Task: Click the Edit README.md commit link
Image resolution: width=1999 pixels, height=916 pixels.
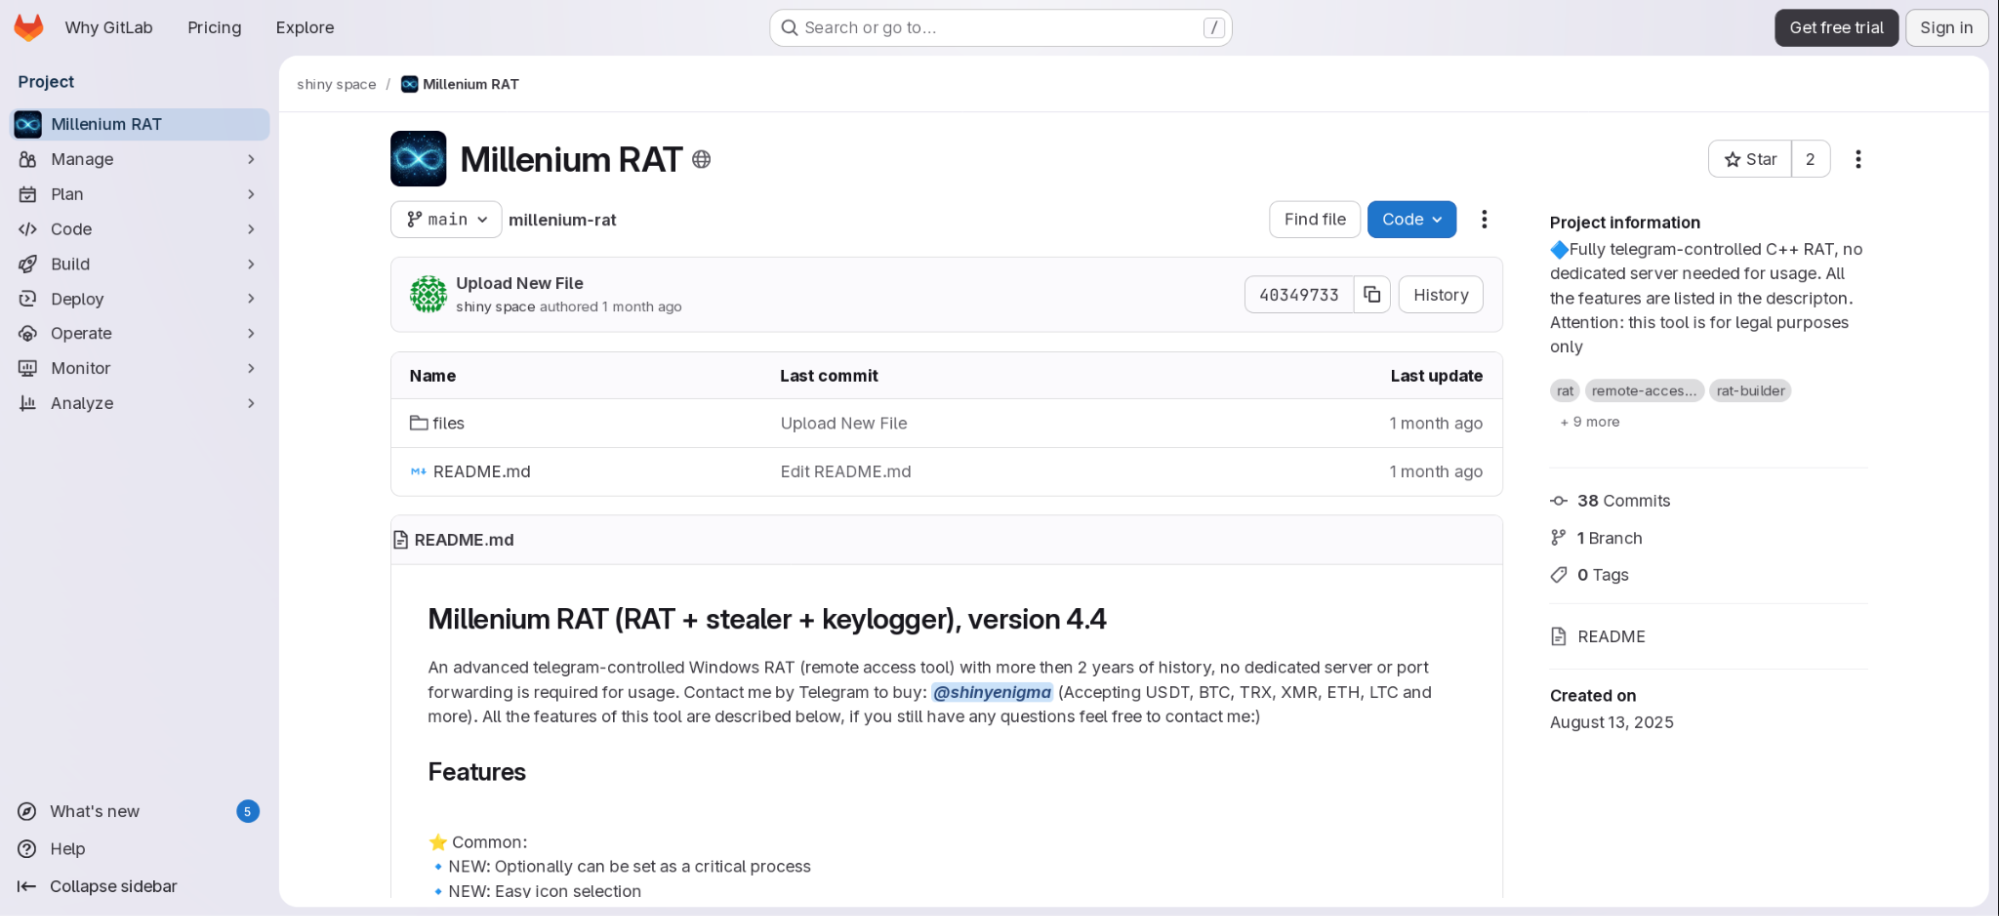Action: [846, 471]
